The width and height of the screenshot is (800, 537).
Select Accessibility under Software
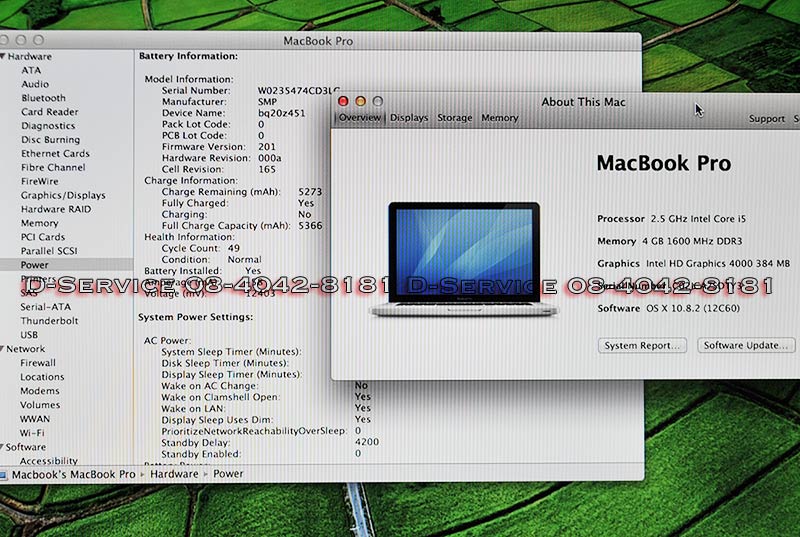[48, 461]
